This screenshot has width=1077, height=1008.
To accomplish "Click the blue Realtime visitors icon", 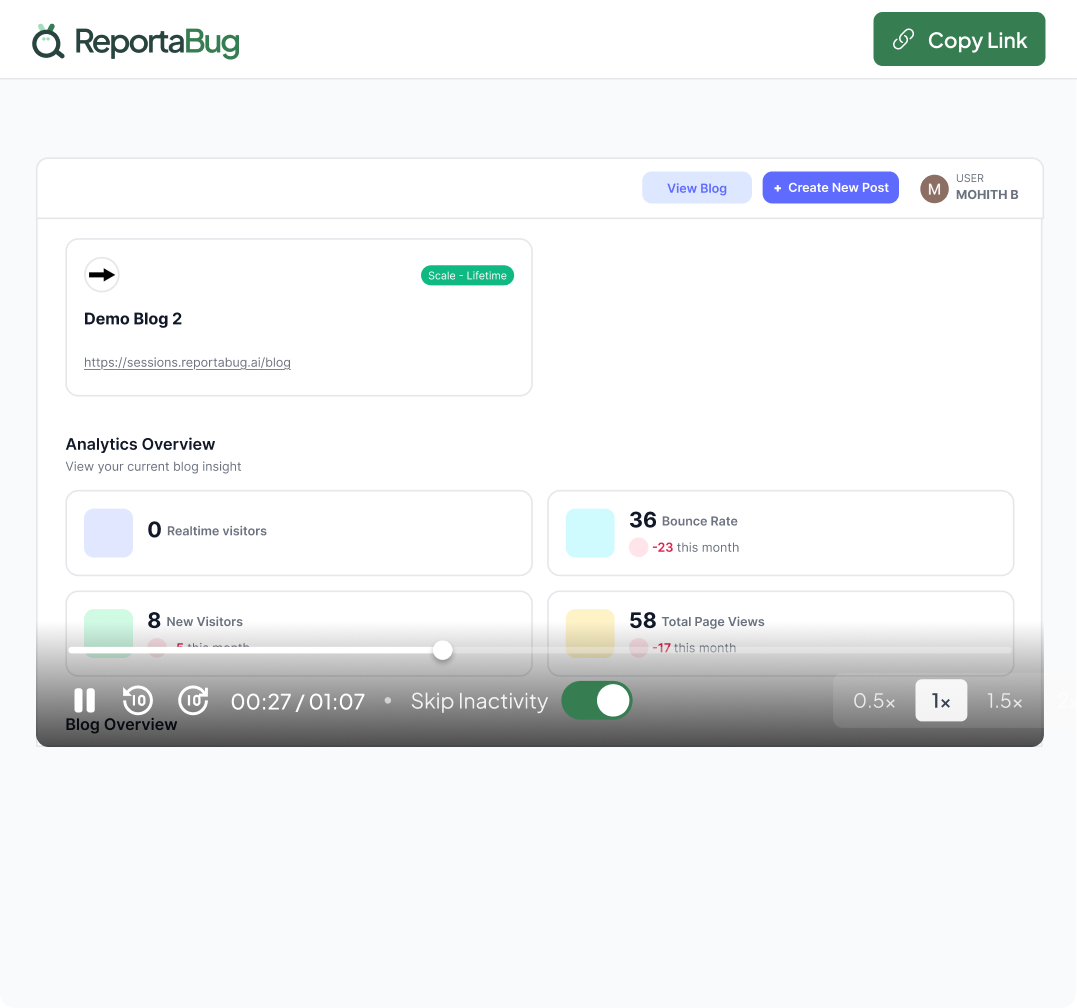I will (x=109, y=532).
